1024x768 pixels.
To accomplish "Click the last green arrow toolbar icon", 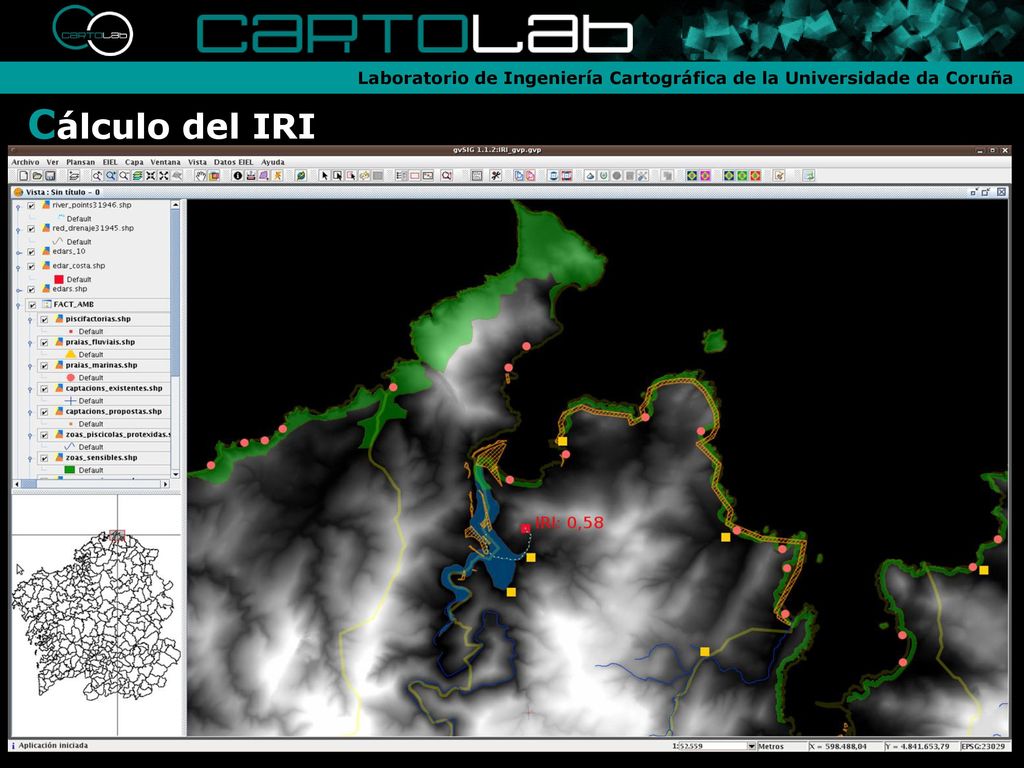I will 809,176.
